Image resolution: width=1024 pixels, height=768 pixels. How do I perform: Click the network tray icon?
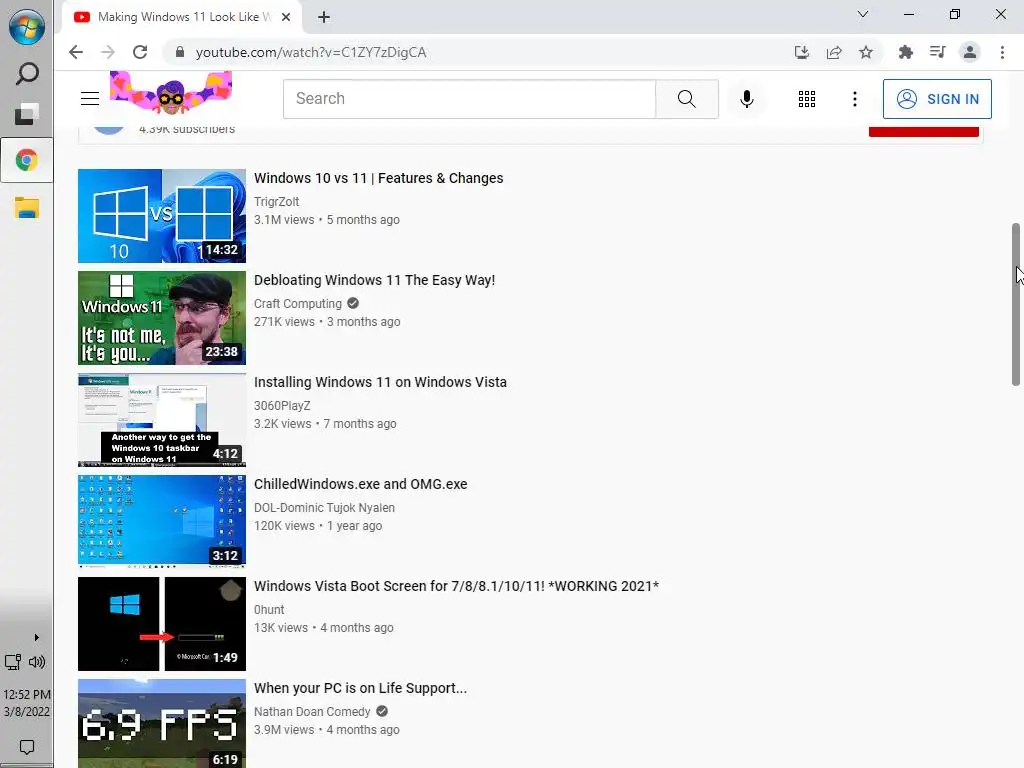13,662
